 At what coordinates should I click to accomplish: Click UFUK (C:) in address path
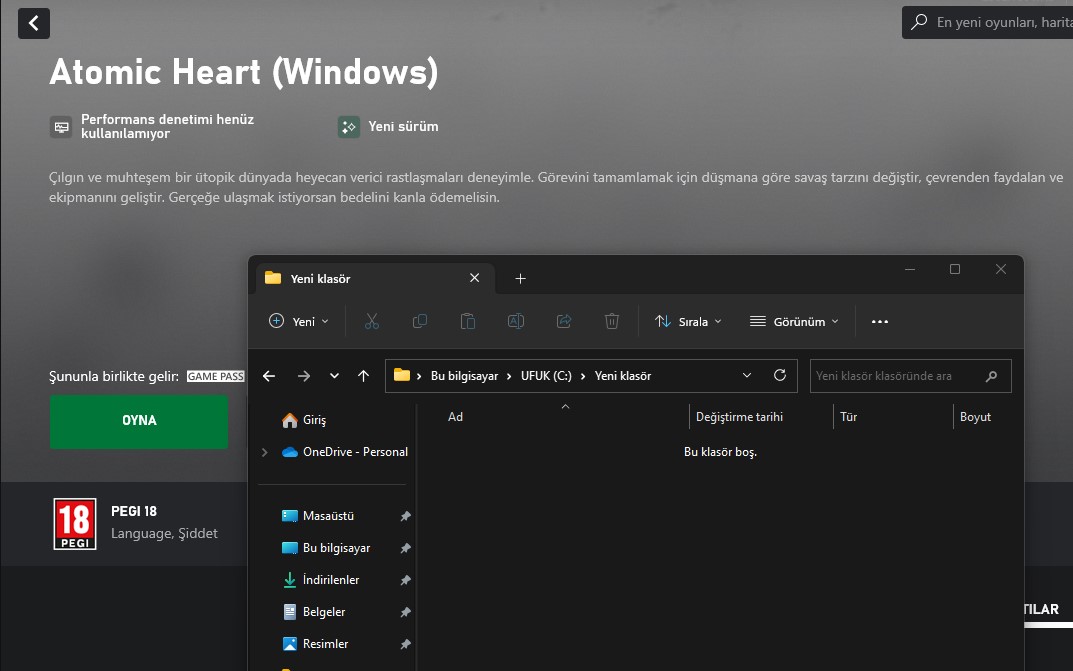point(546,376)
